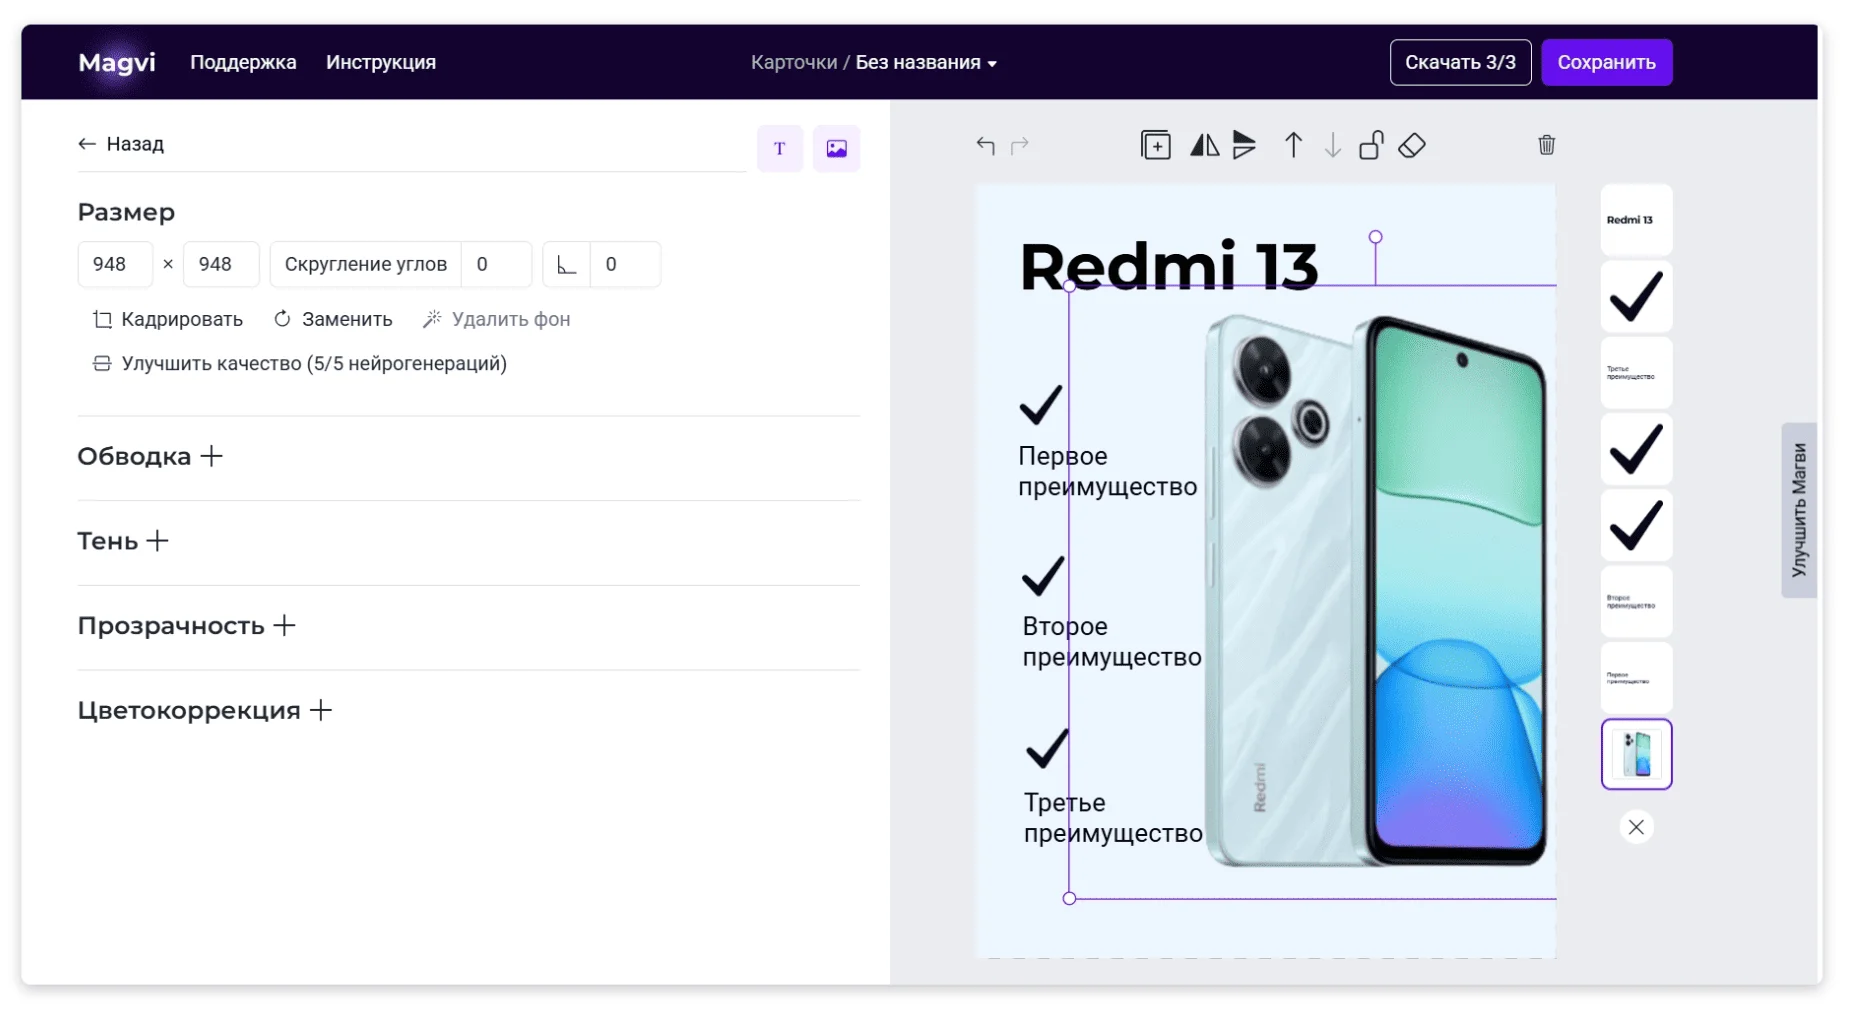
Task: Select the Первое преимущество text on canvas
Action: (1107, 471)
